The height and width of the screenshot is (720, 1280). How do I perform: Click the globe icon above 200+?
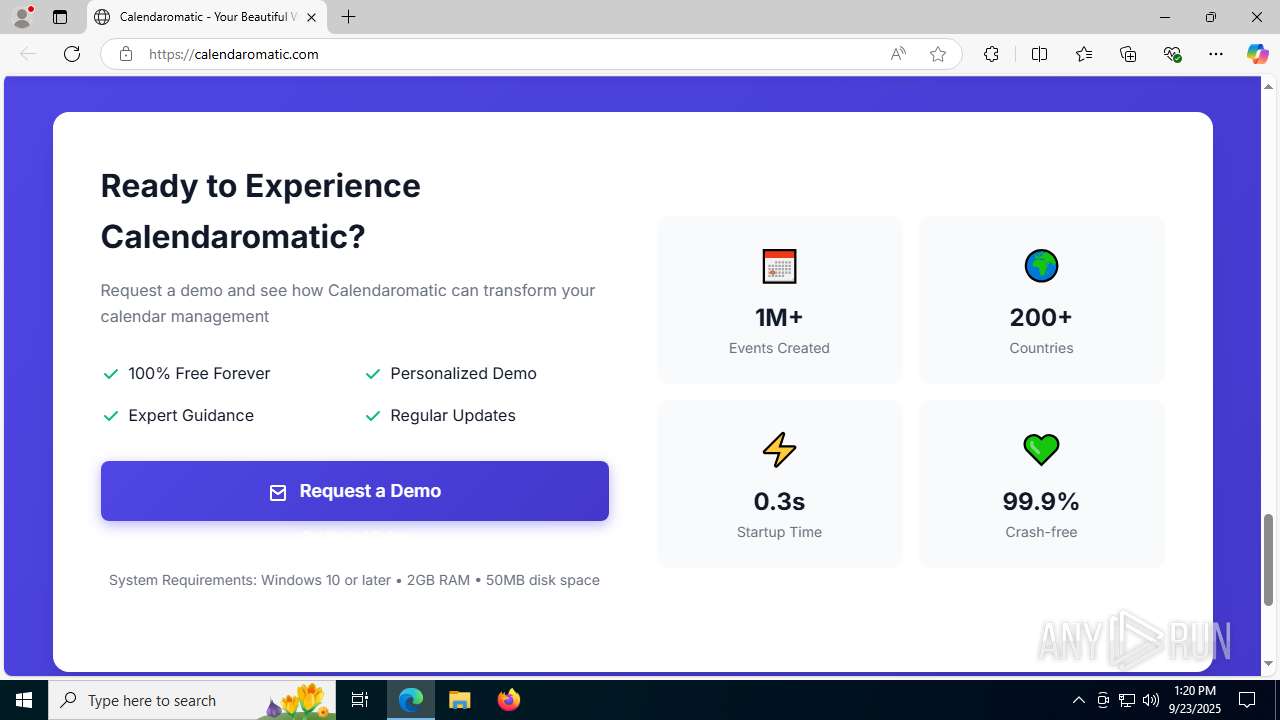pos(1041,266)
